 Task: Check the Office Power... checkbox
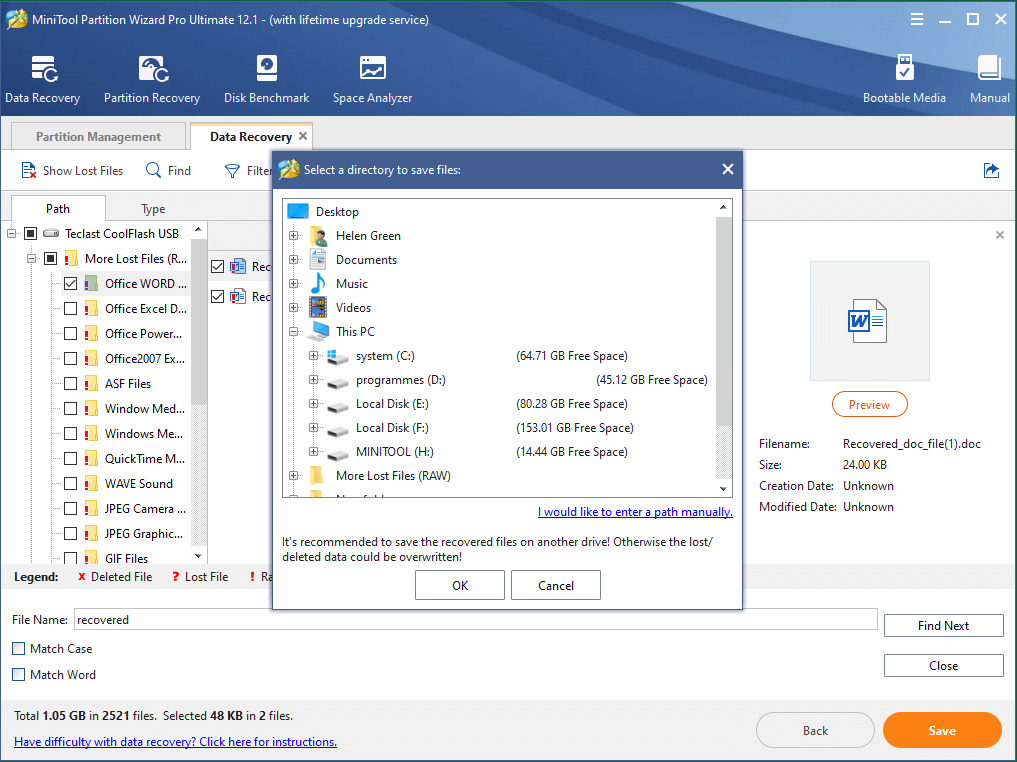(x=71, y=333)
